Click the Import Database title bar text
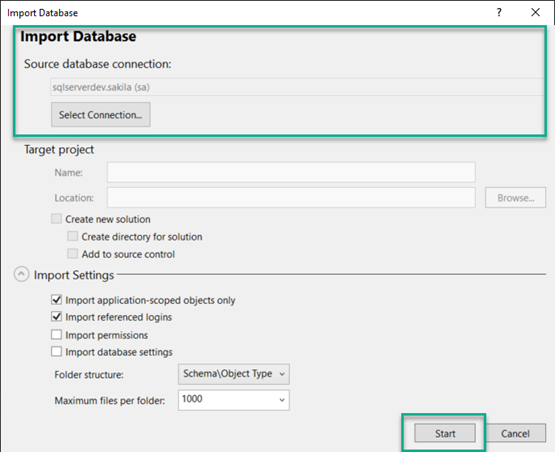Viewport: 555px width, 452px height. [42, 13]
